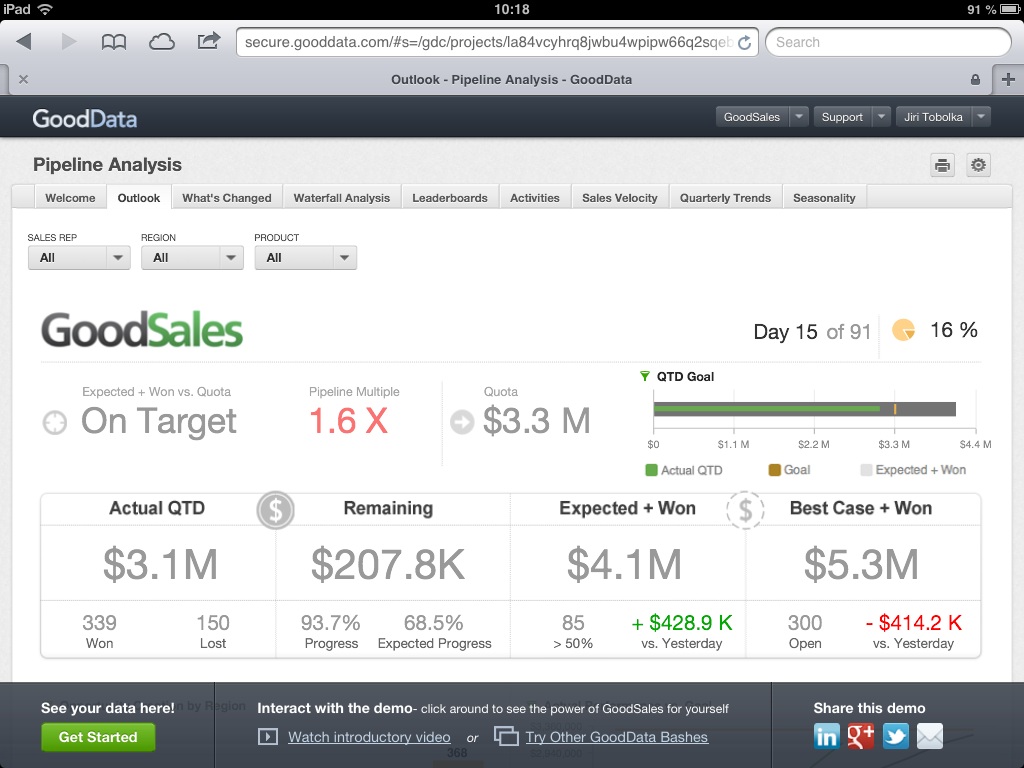1024x768 pixels.
Task: Share the demo on Google Plus
Action: (861, 736)
